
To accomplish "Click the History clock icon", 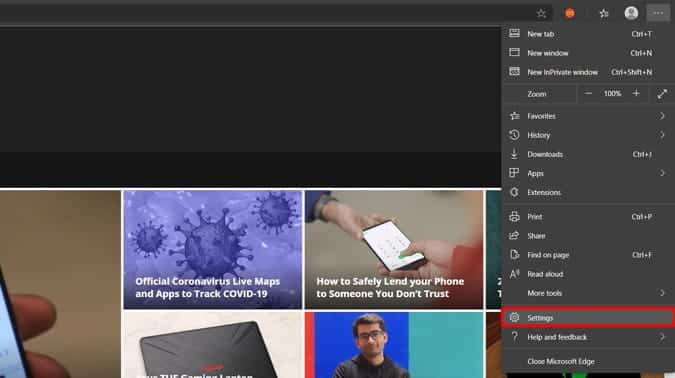I will coord(514,135).
